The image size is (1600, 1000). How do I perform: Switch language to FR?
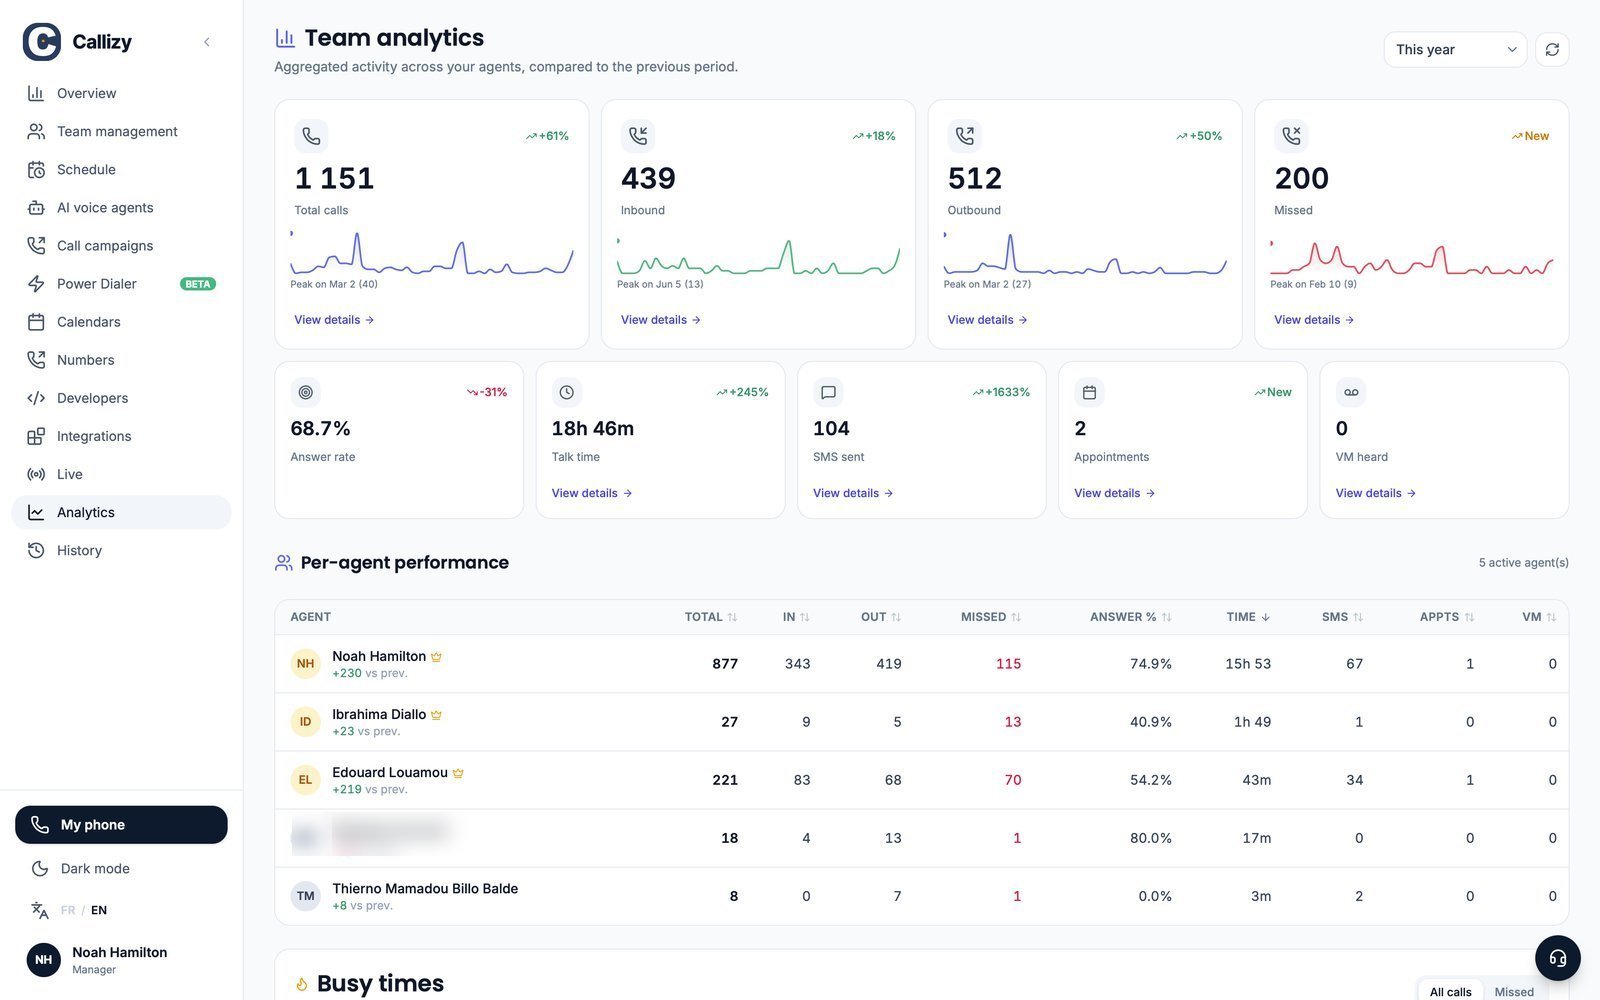point(68,910)
